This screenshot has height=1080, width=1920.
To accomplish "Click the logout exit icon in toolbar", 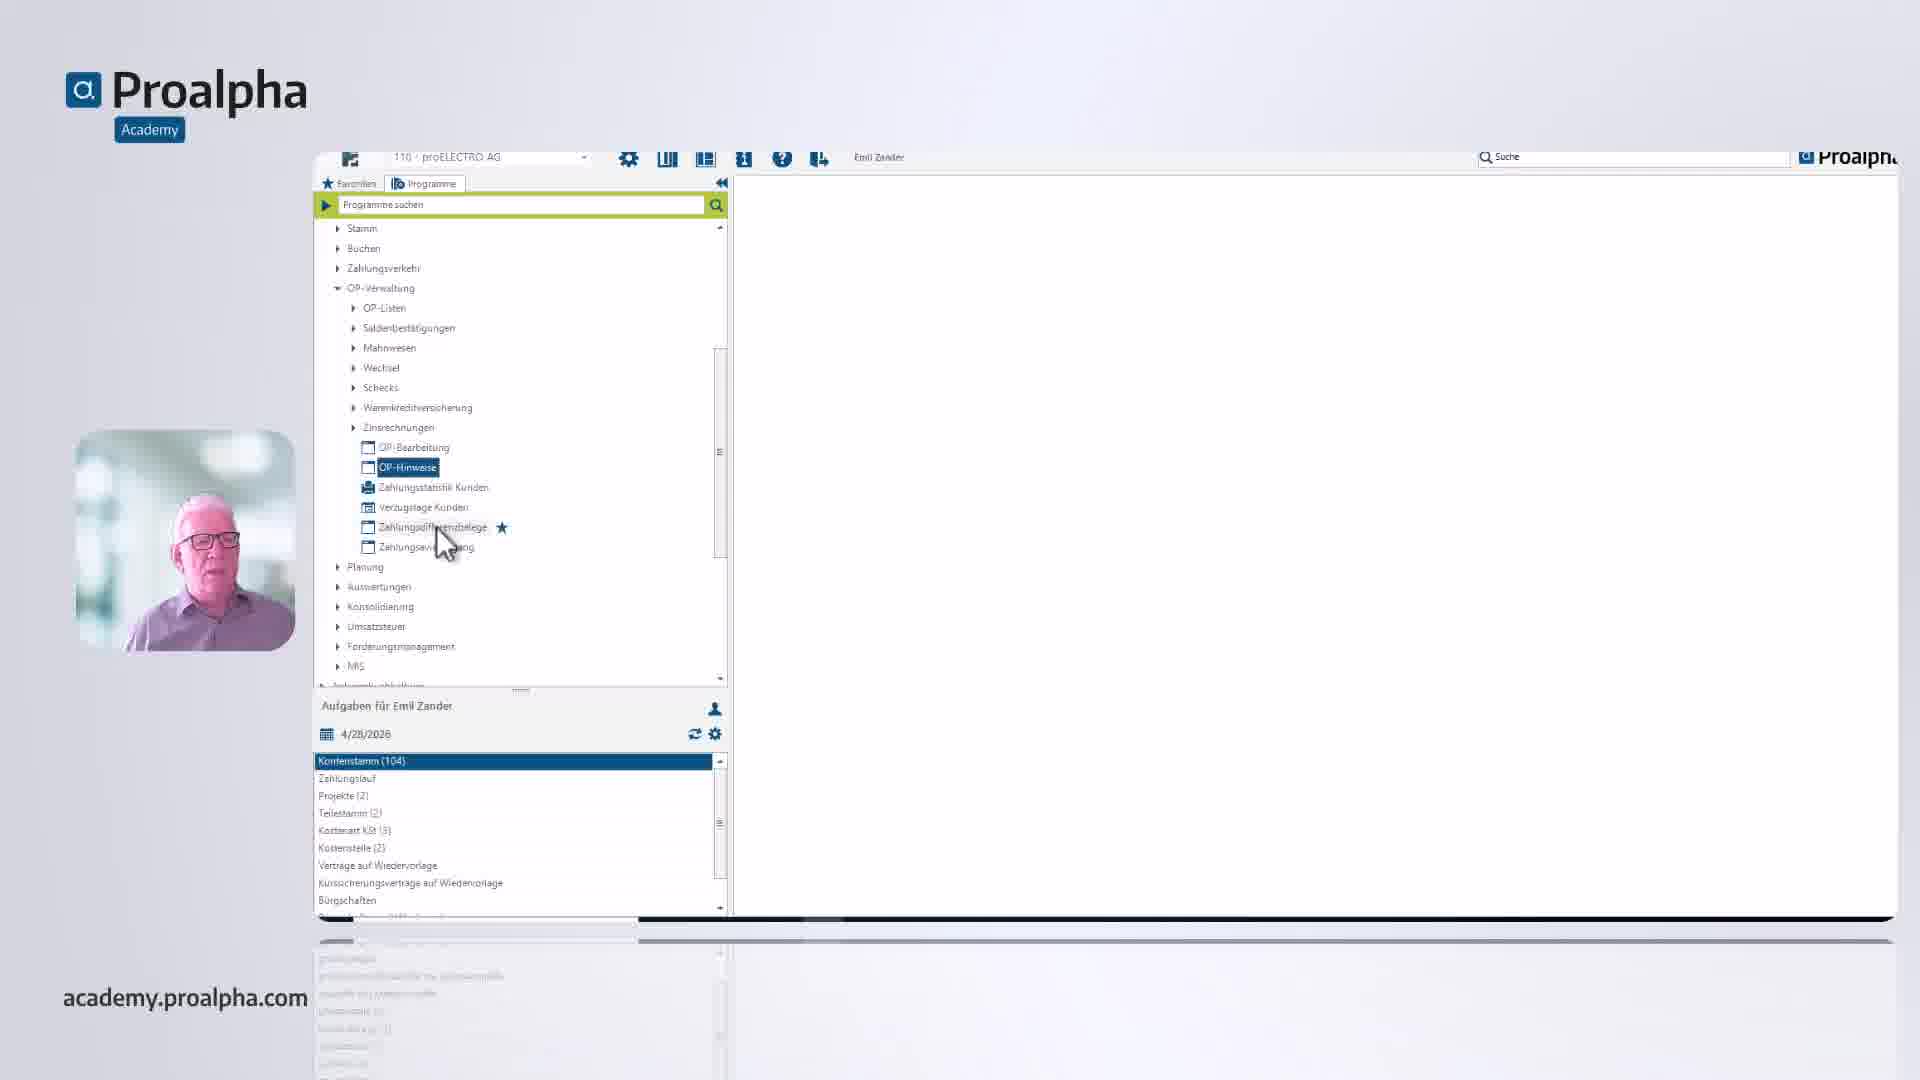I will tap(819, 158).
